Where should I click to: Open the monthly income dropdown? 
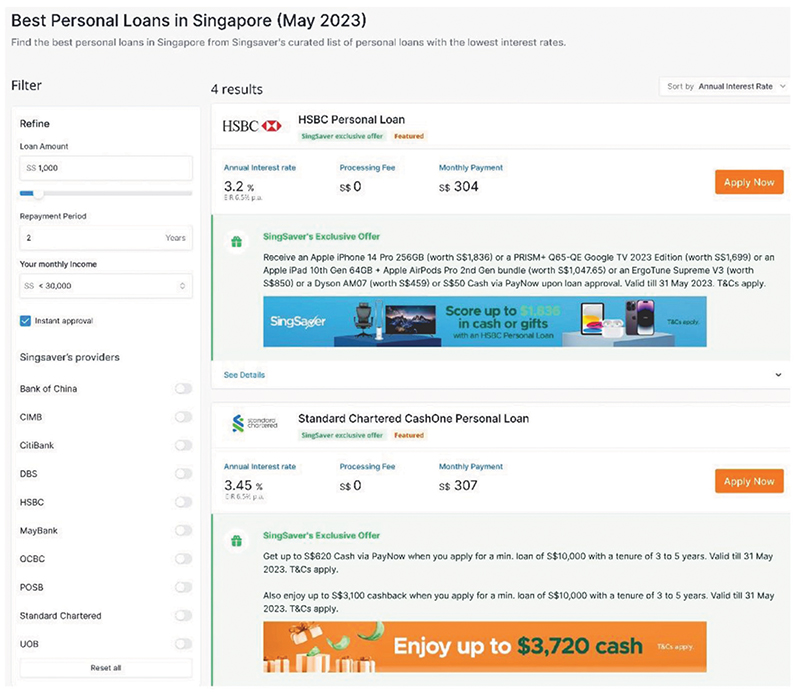pyautogui.click(x=105, y=286)
